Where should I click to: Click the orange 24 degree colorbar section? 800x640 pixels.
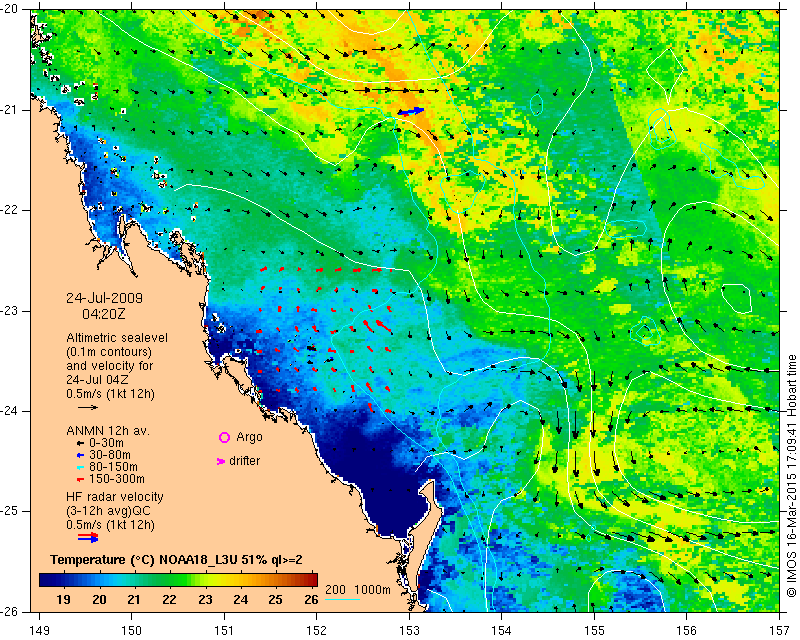pos(240,580)
